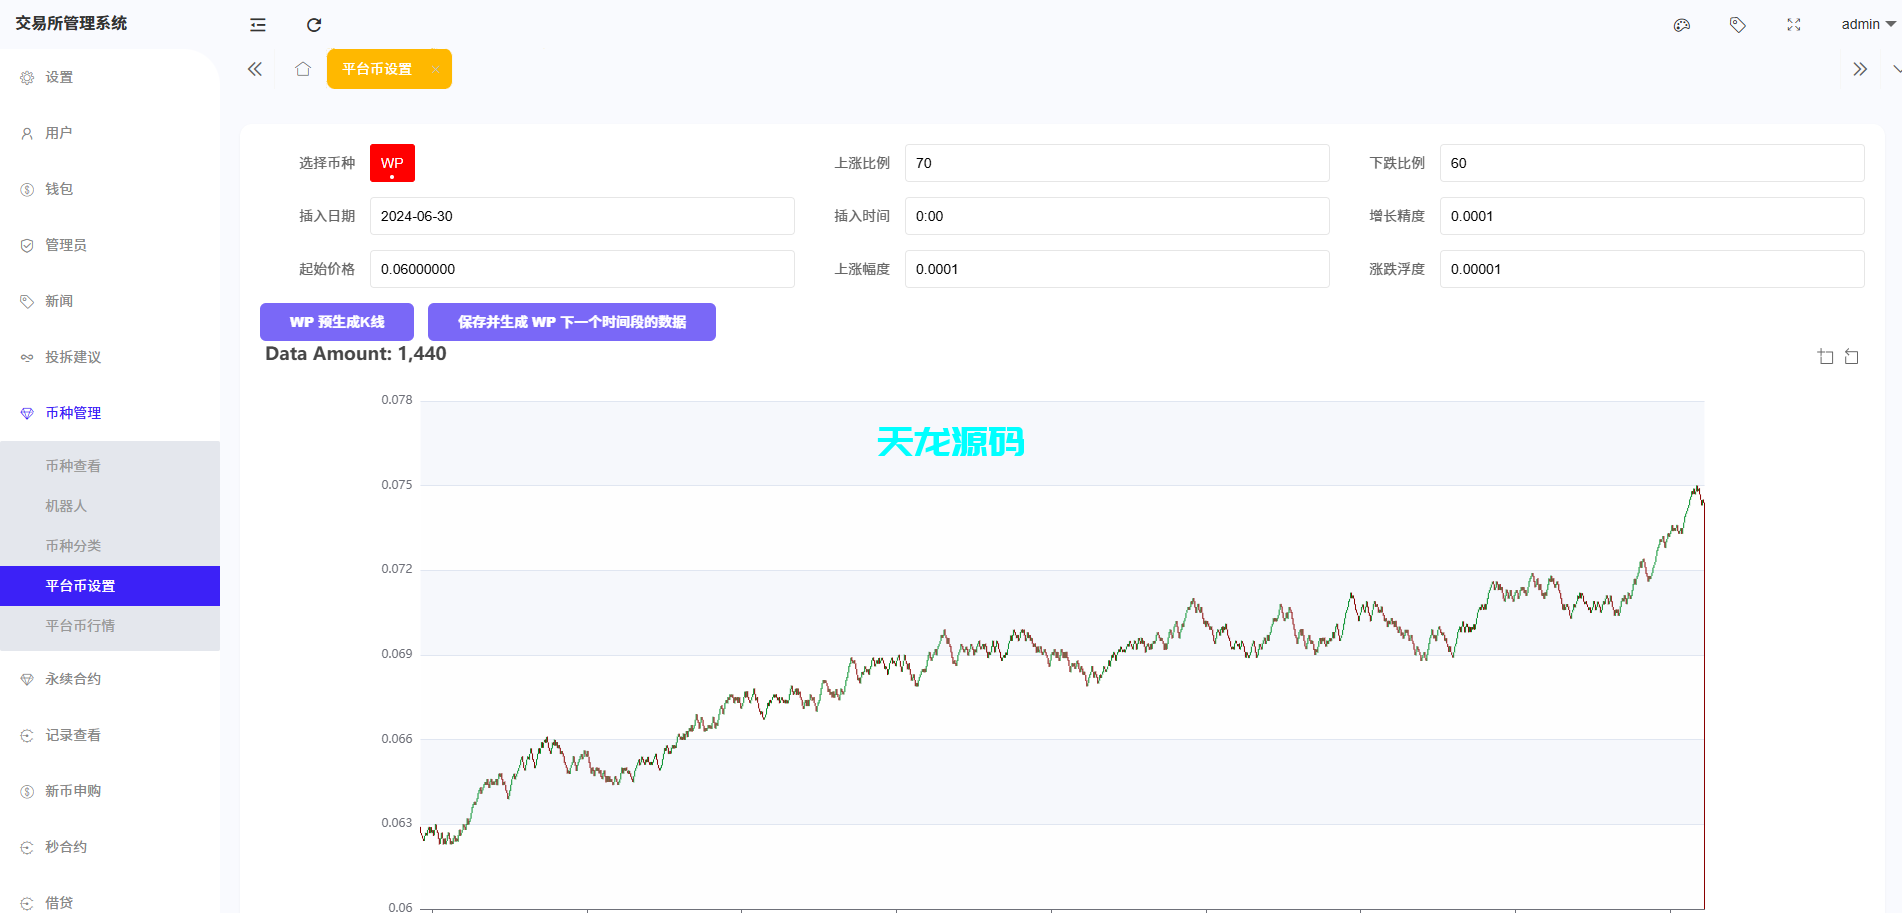Click 保存并生成 WP 下一个时间段的数据 button
Viewport: 1902px width, 913px height.
point(572,322)
